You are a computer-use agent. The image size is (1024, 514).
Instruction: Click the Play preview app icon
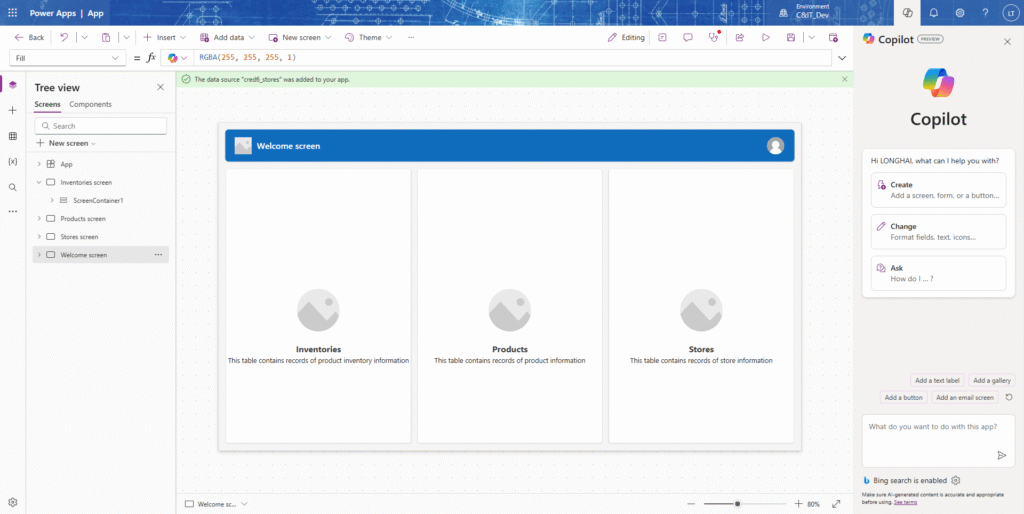click(766, 37)
